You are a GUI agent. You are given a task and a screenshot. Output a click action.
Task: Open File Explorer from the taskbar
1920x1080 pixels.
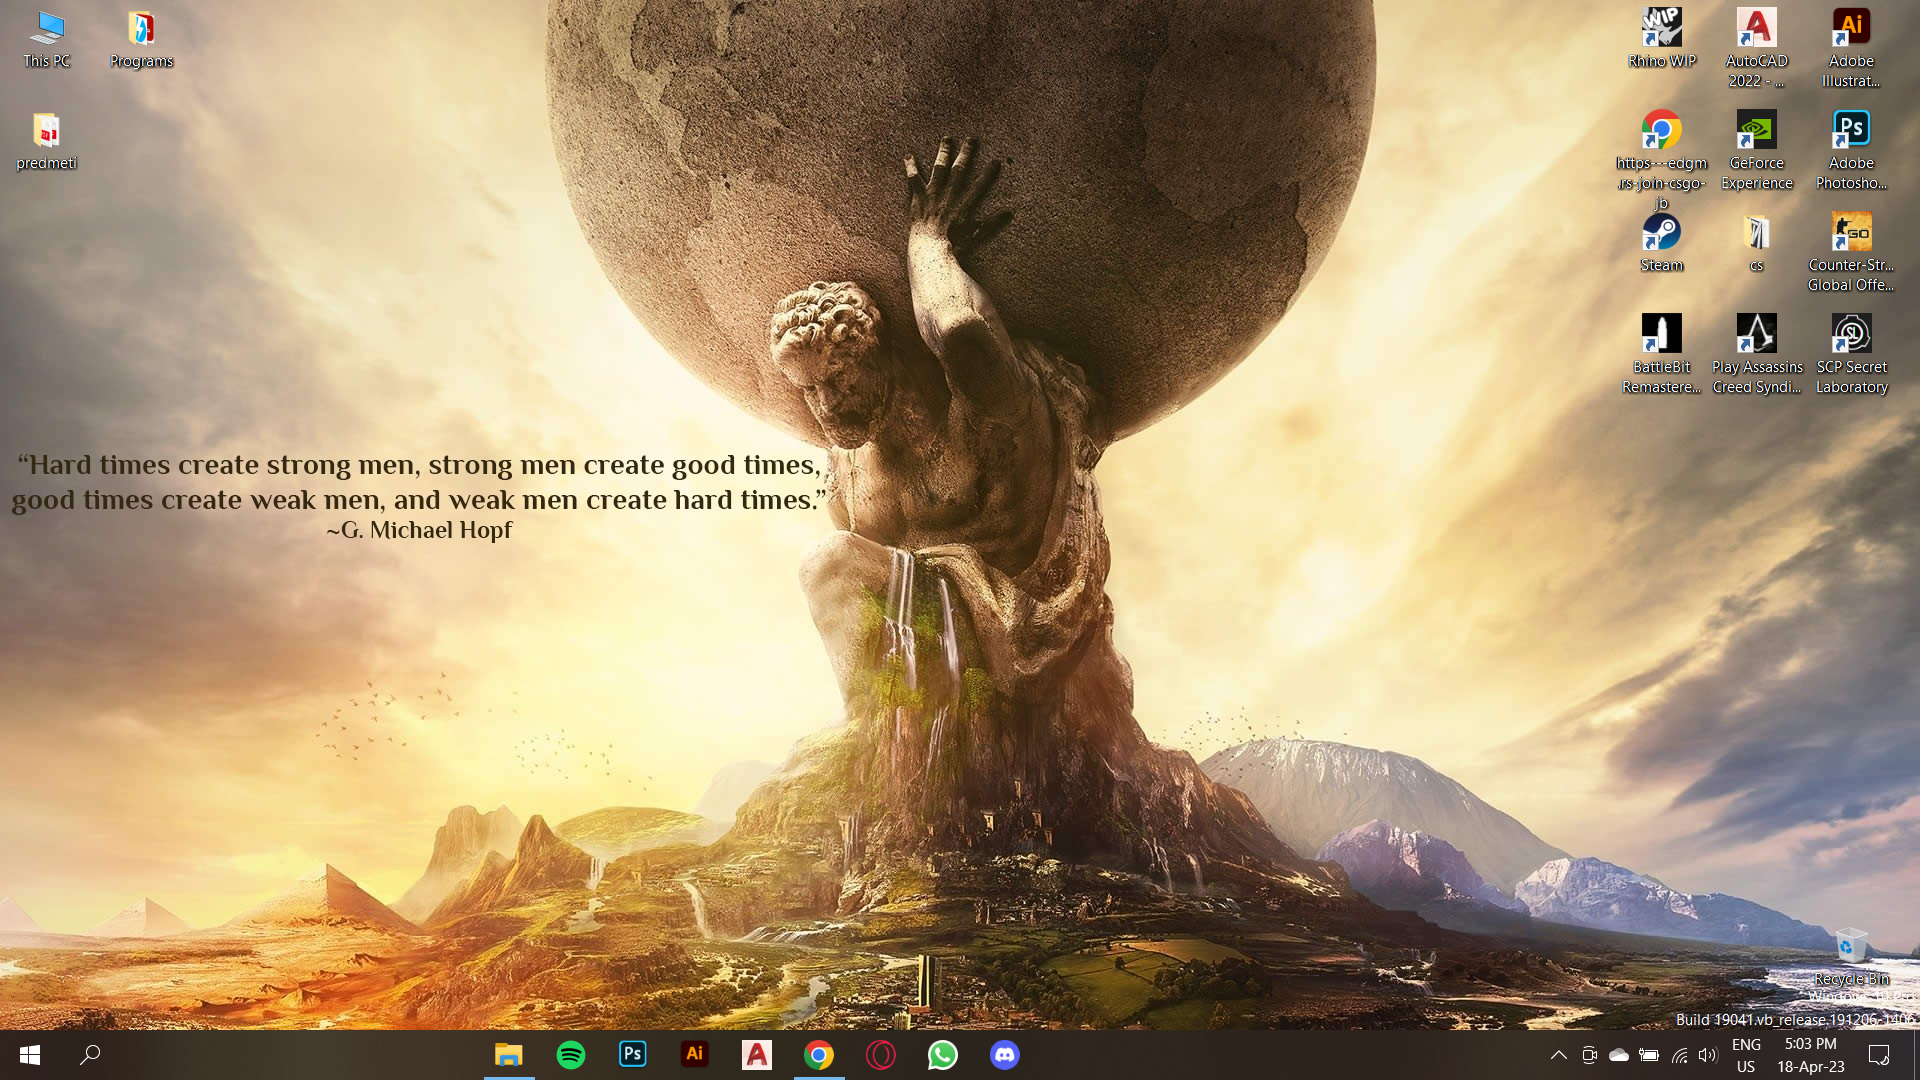pyautogui.click(x=509, y=1055)
